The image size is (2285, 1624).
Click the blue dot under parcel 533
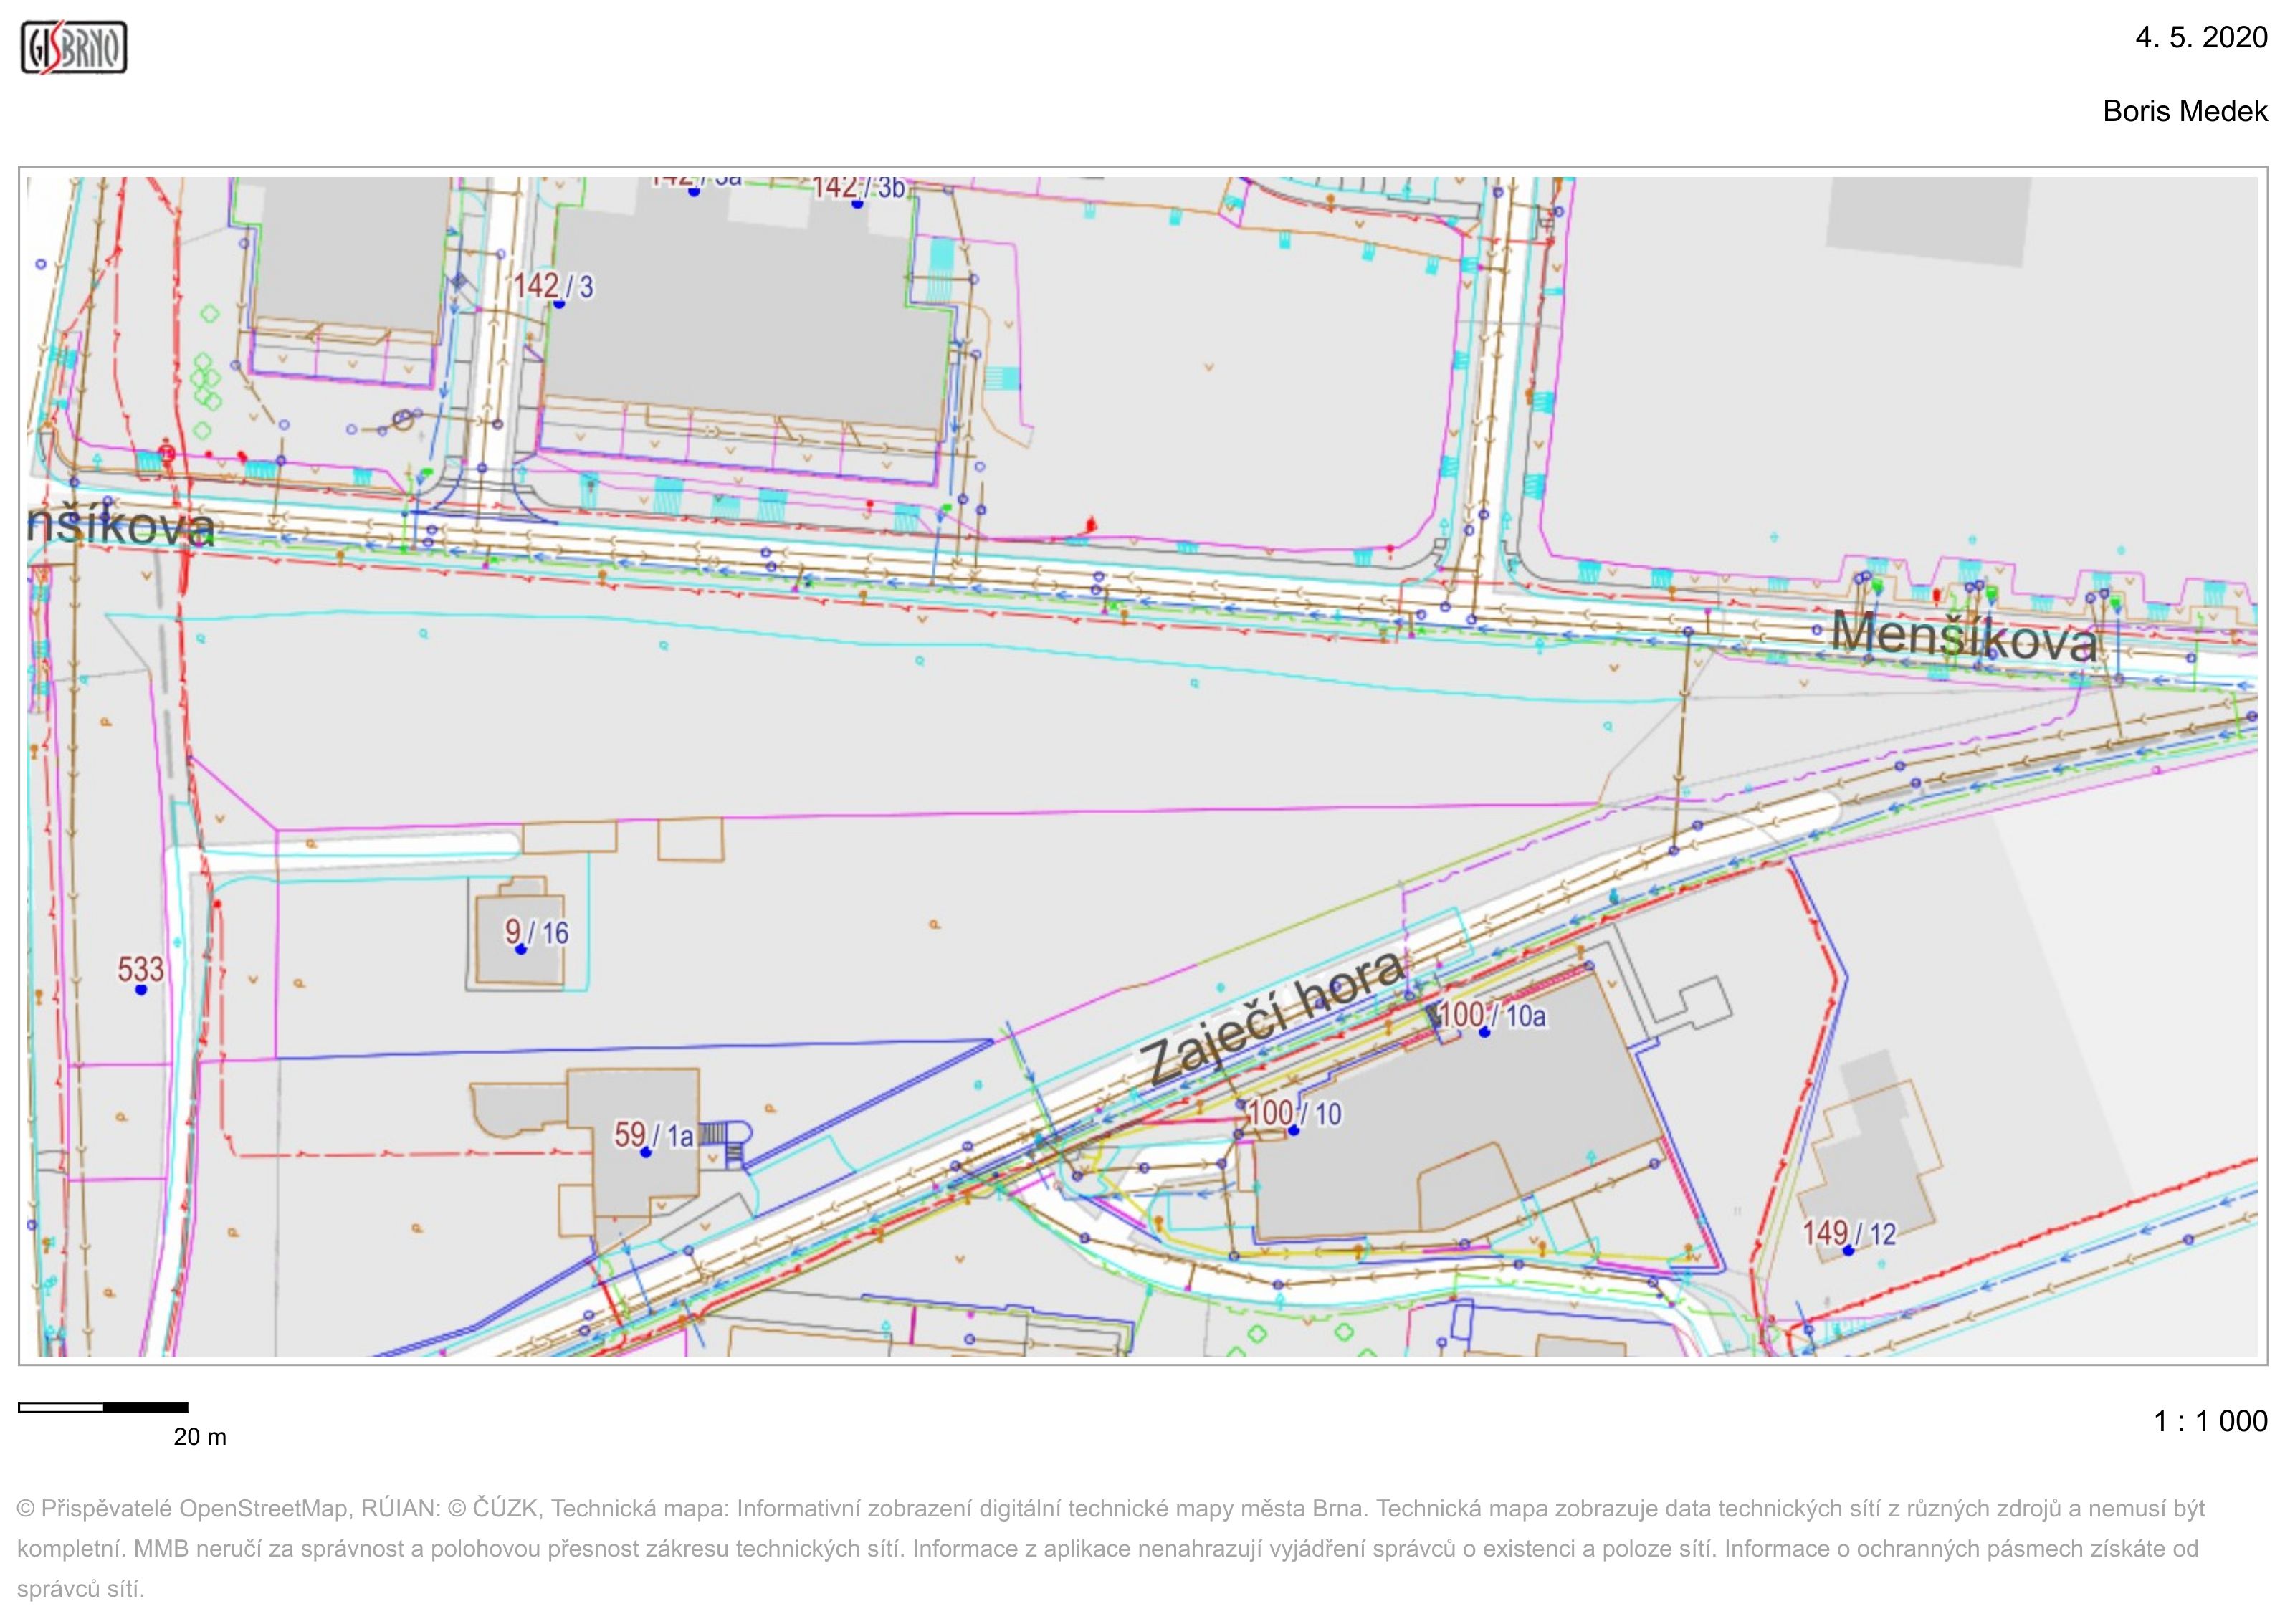[x=141, y=990]
